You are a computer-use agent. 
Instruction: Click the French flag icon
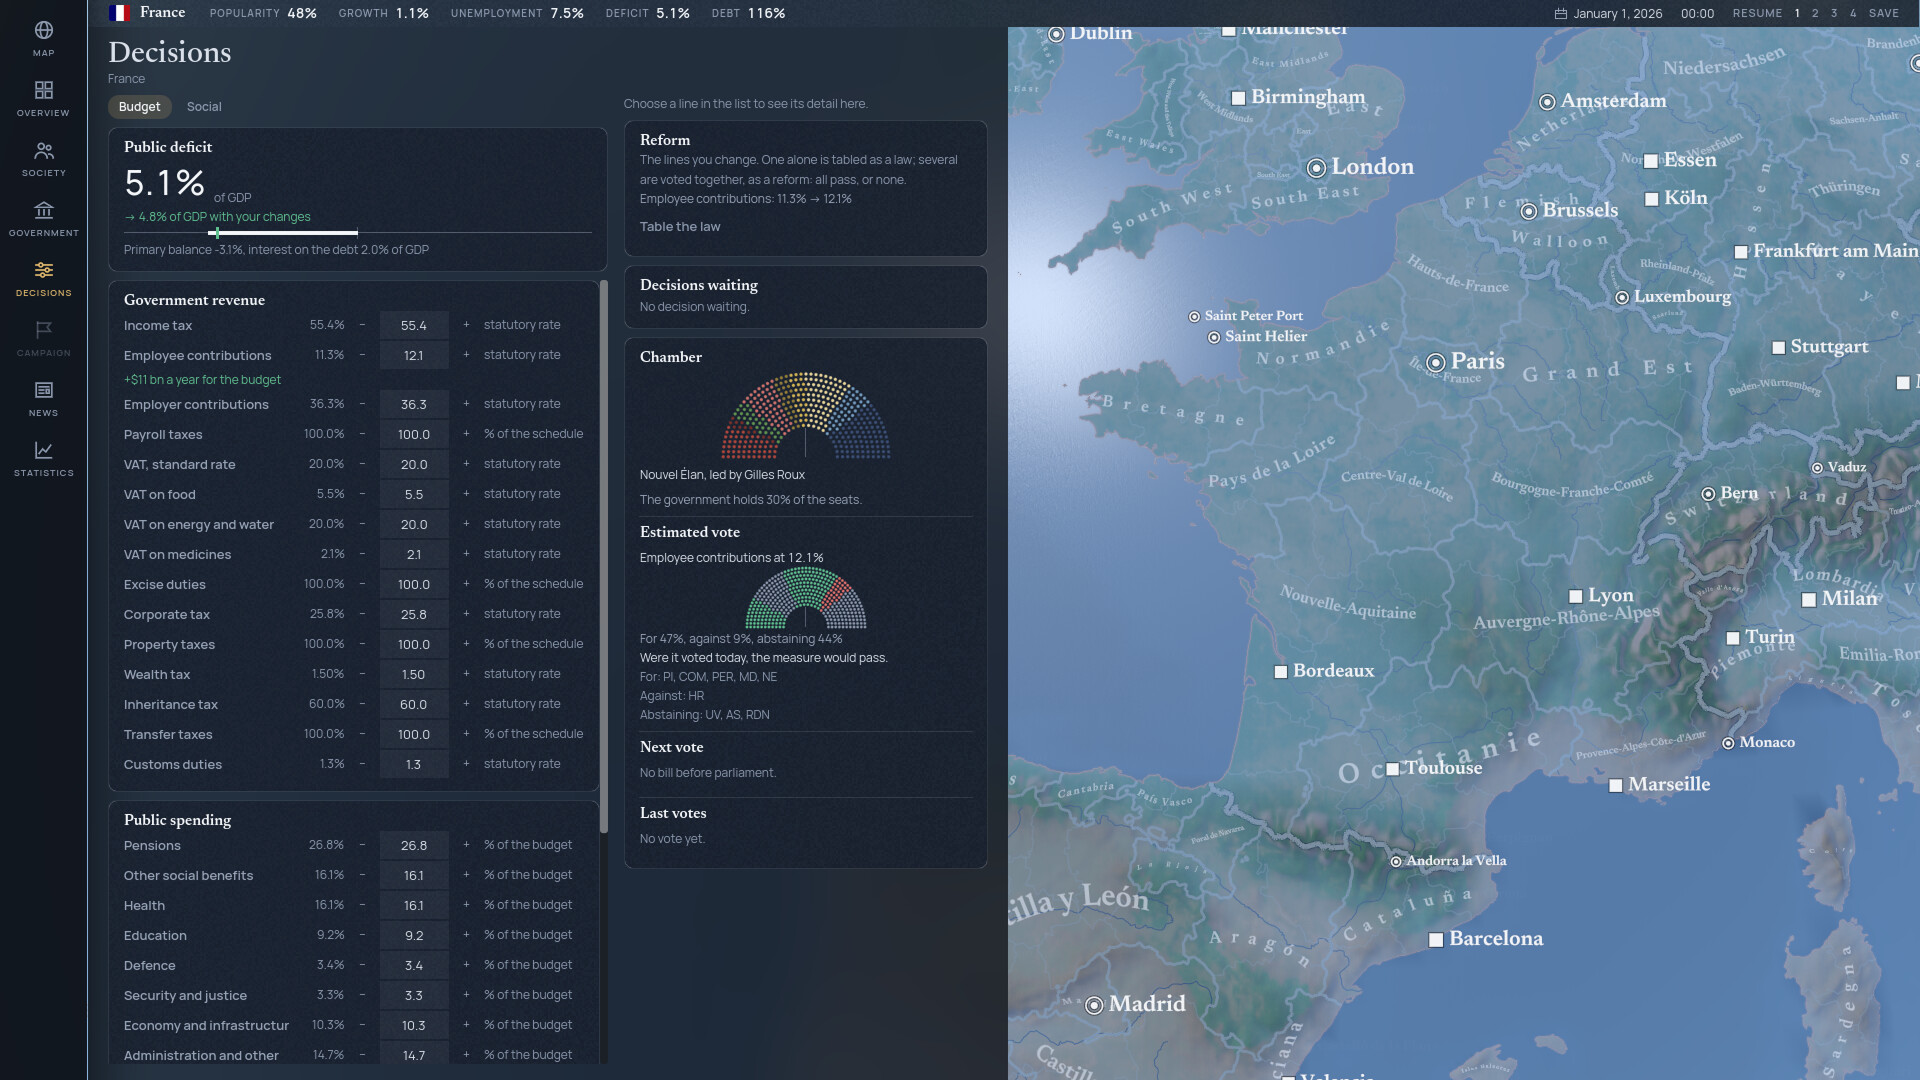tap(119, 13)
